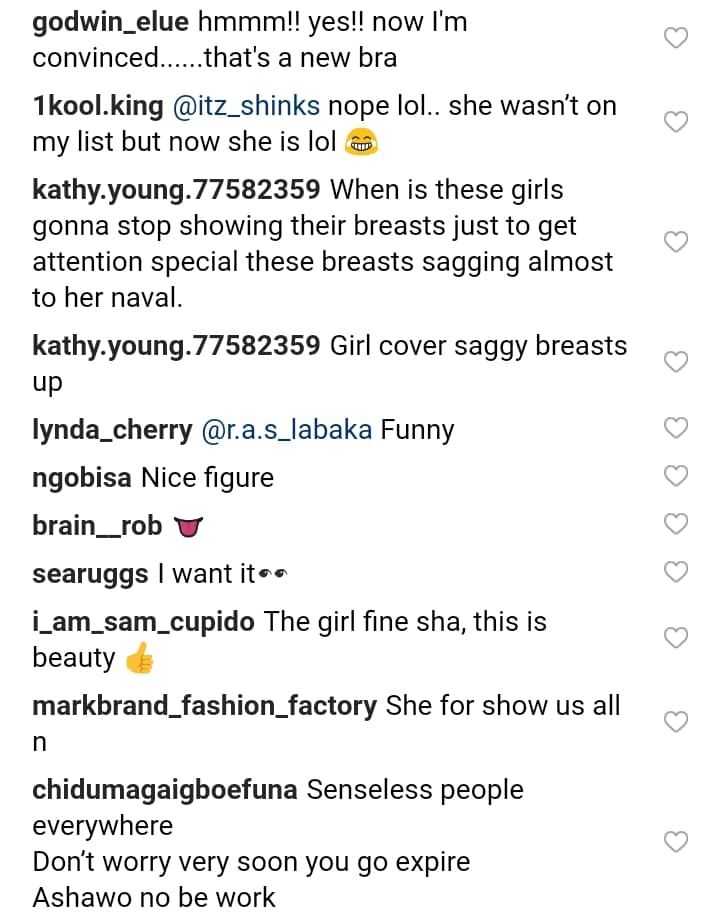This screenshot has height=917, width=720.
Task: Heart the "Girl cover saggy breasts up" comment
Action: click(676, 362)
